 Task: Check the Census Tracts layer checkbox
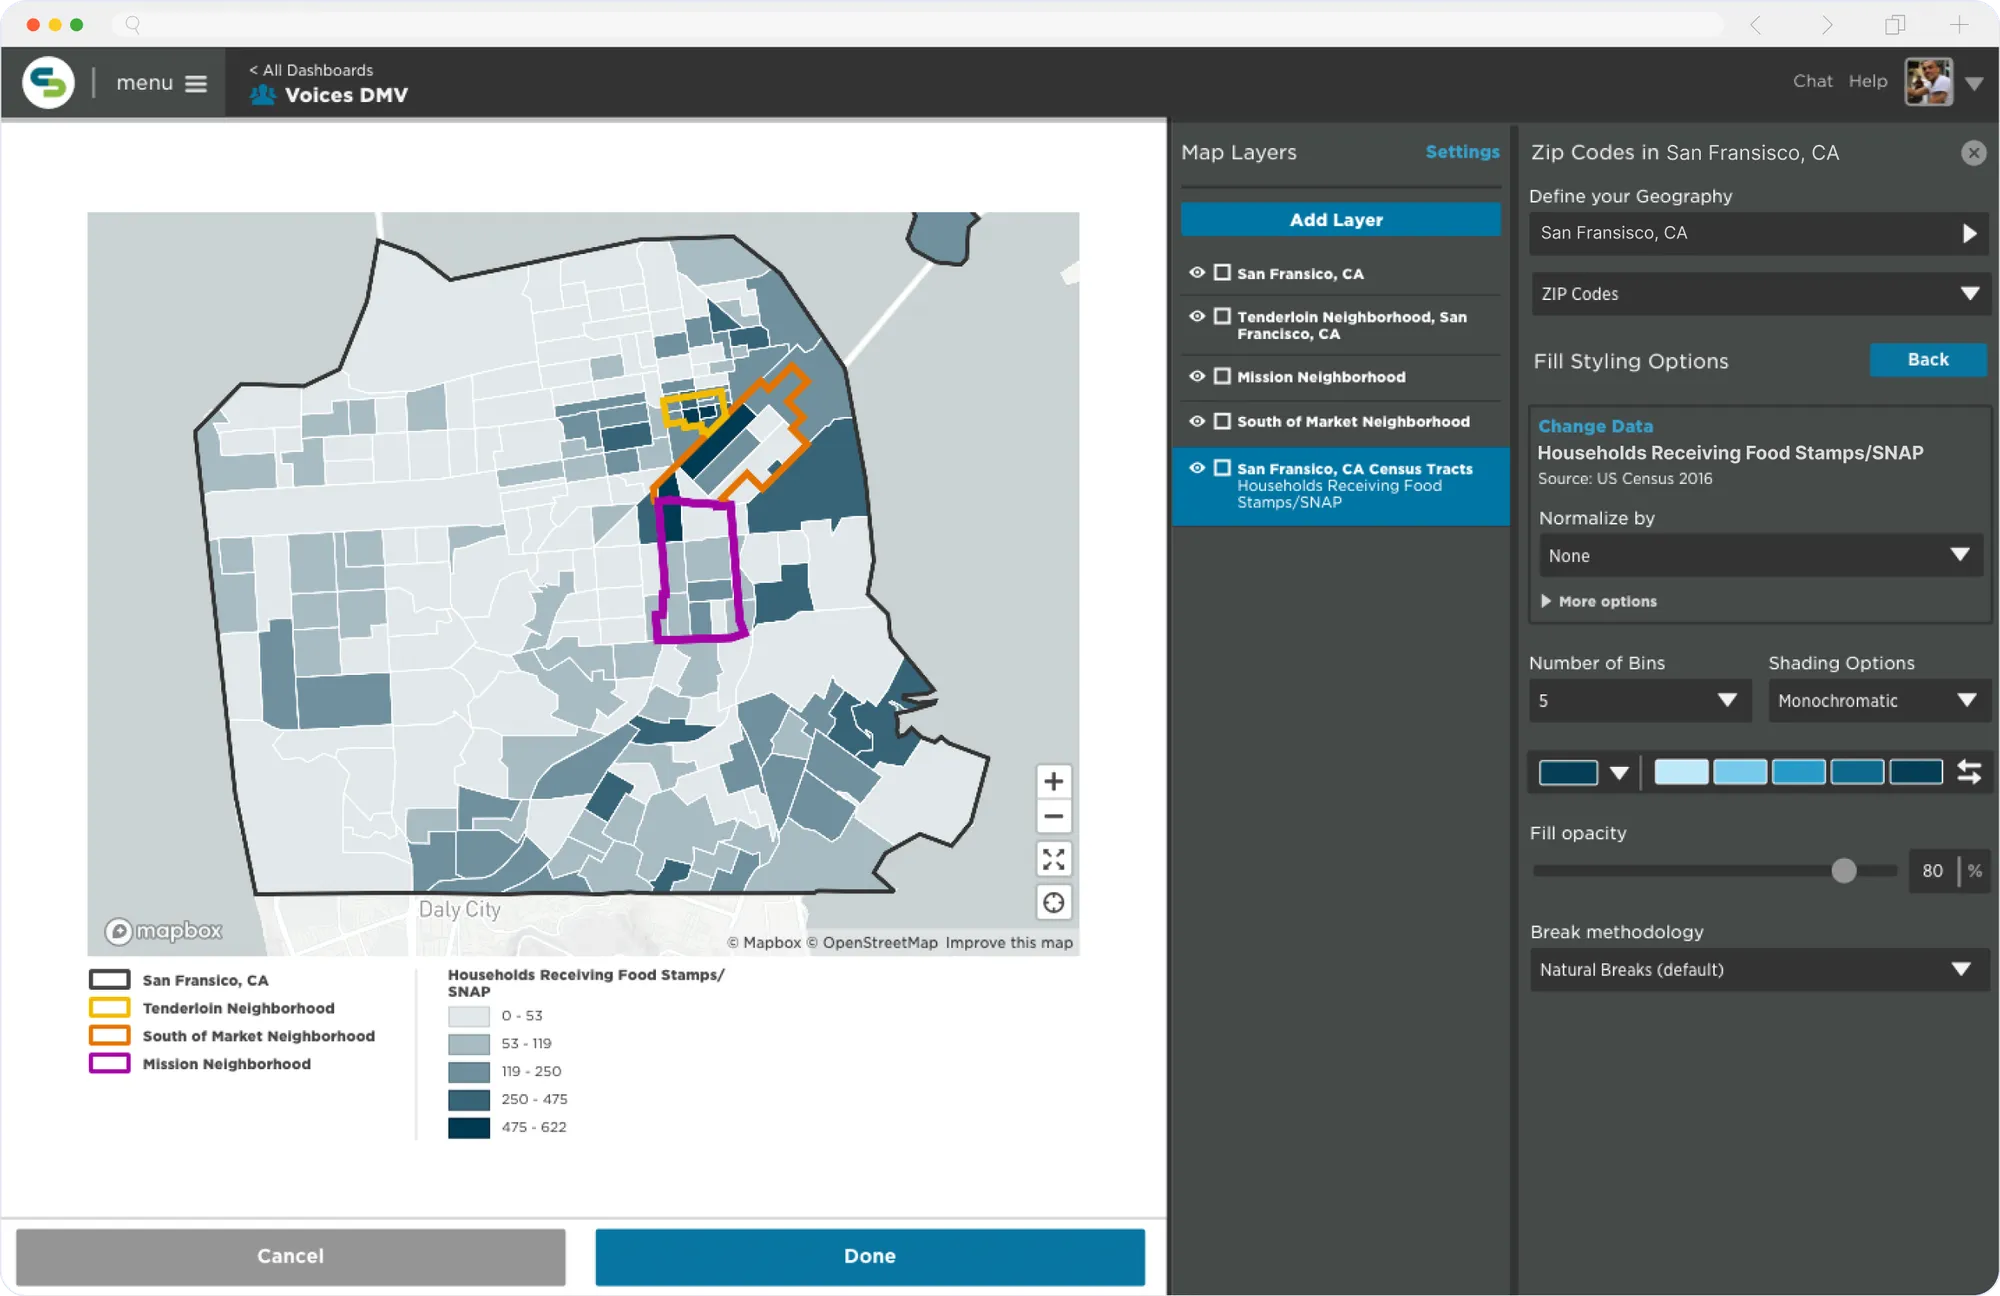(x=1222, y=468)
